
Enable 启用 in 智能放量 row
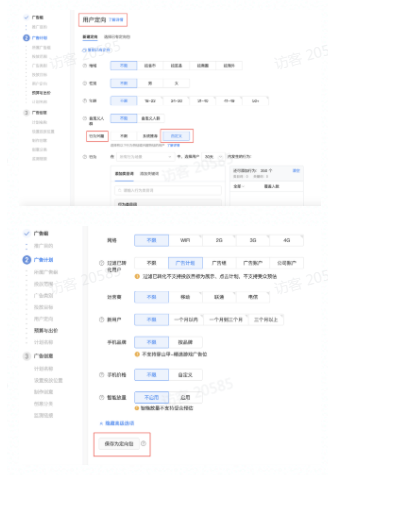pyautogui.click(x=185, y=398)
